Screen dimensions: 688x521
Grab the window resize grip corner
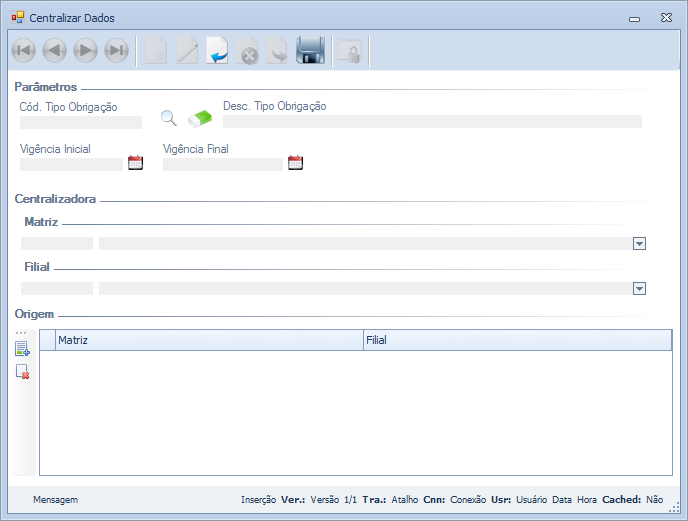[x=674, y=508]
